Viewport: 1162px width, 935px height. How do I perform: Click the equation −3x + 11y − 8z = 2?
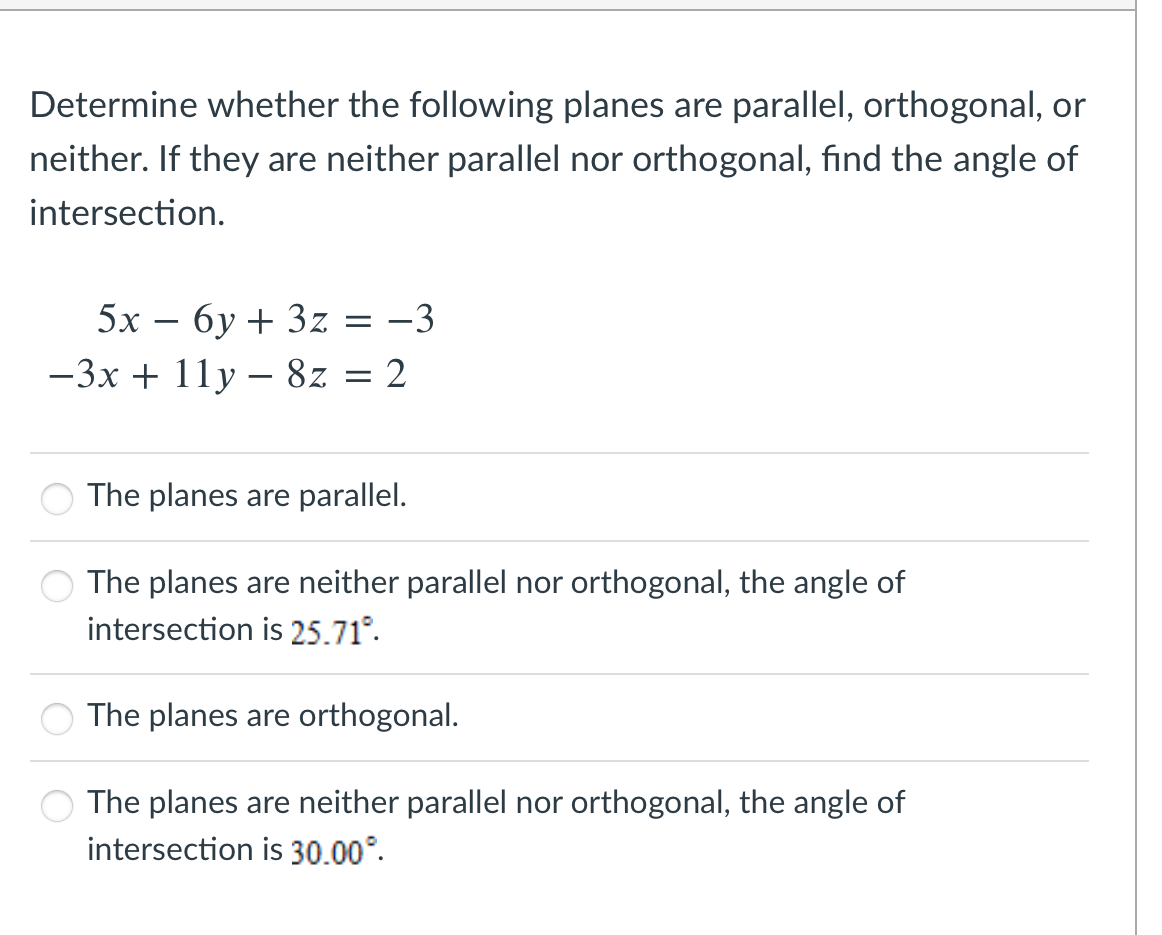pyautogui.click(x=227, y=375)
